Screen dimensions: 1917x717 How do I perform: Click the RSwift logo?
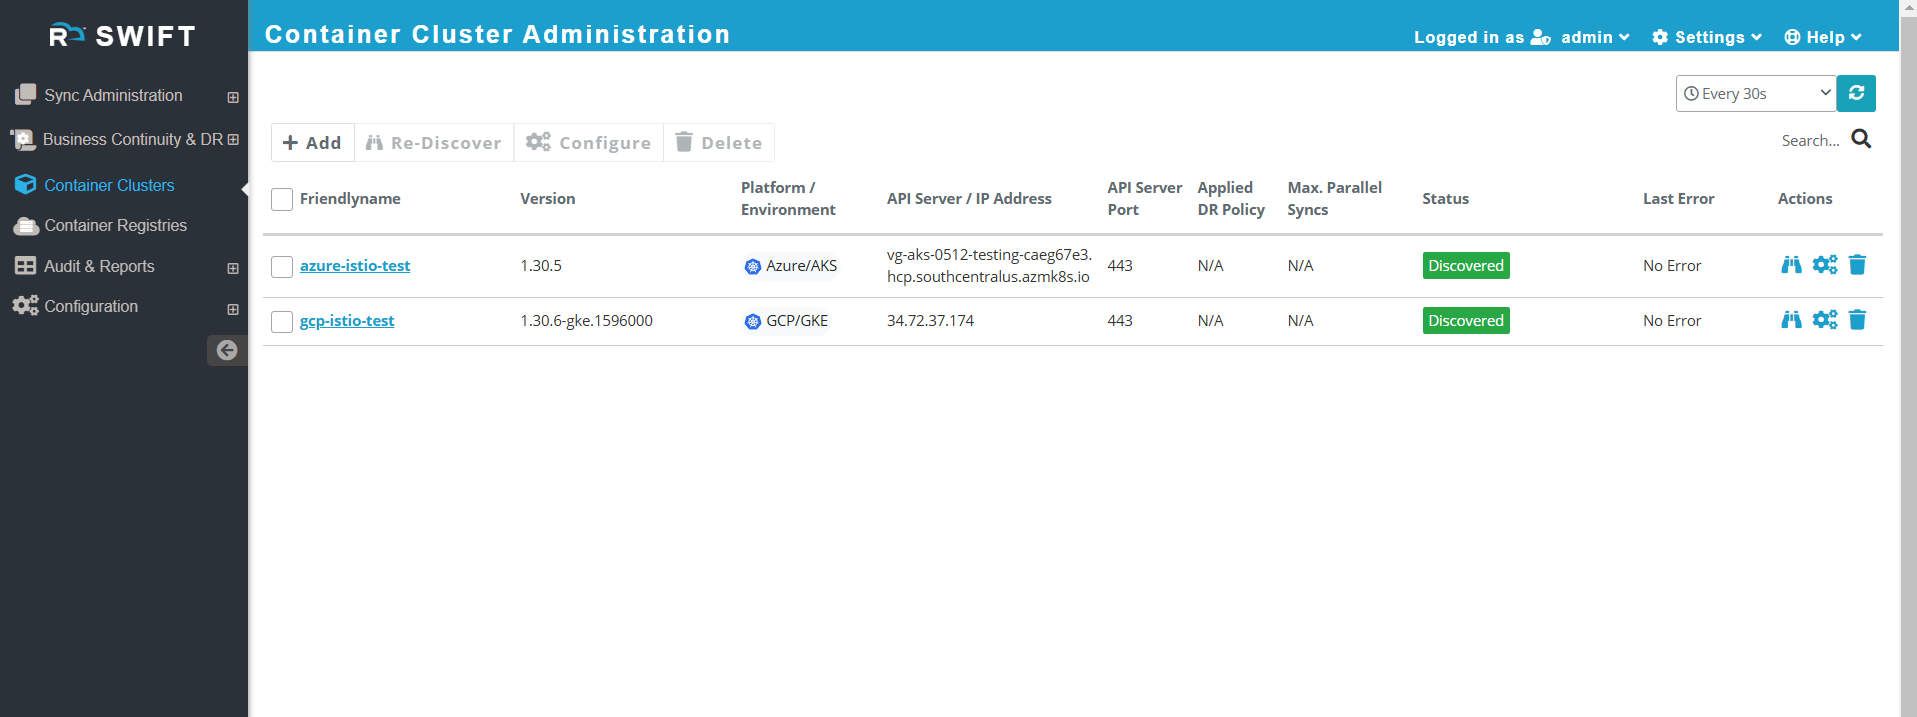(x=123, y=36)
